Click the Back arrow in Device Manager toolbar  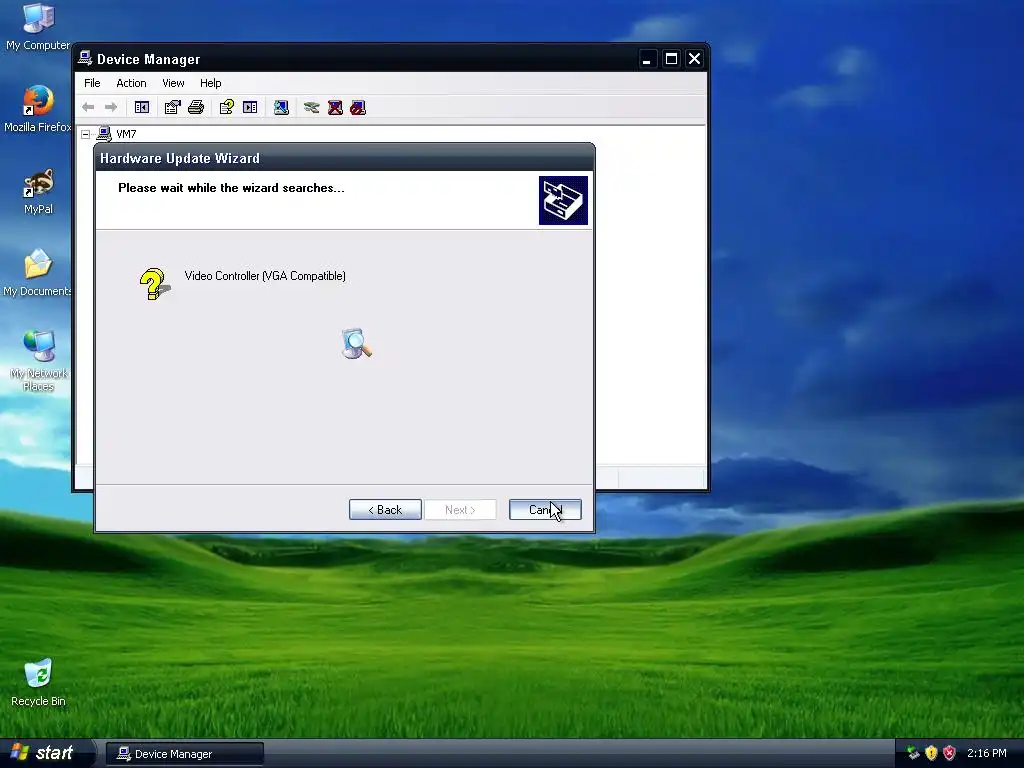88,107
